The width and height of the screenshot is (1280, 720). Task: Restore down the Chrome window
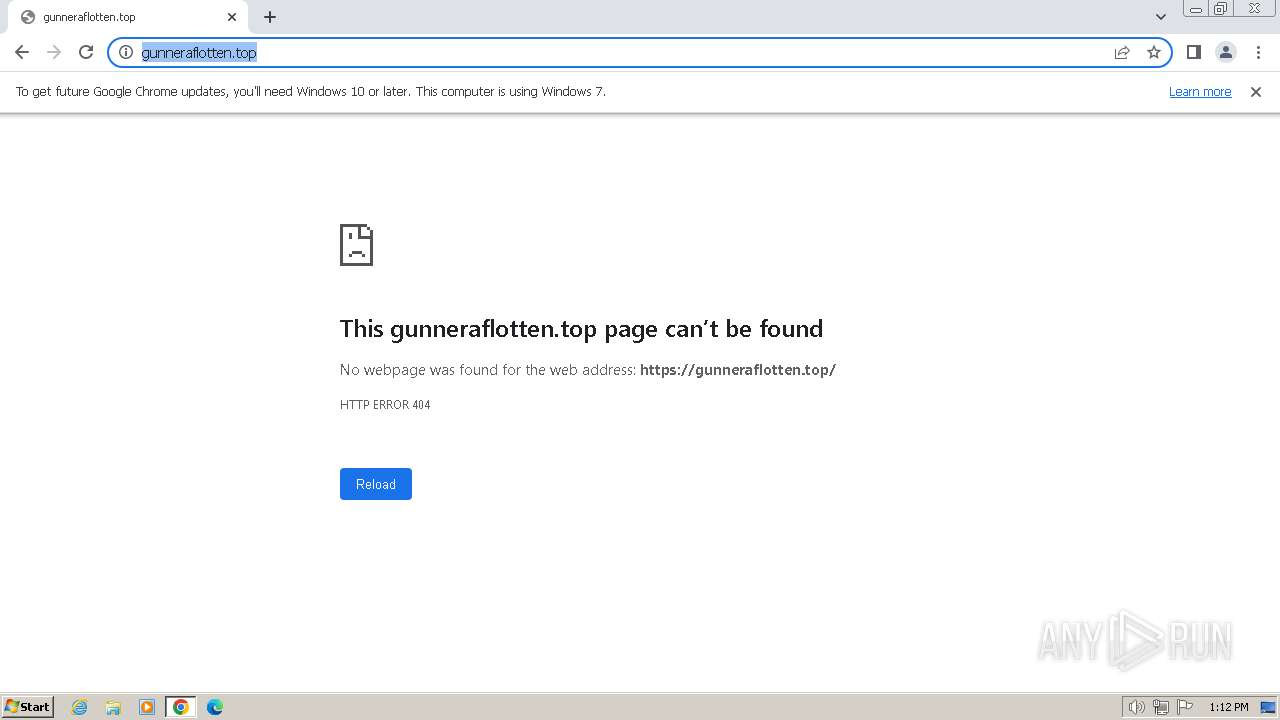click(x=1221, y=9)
